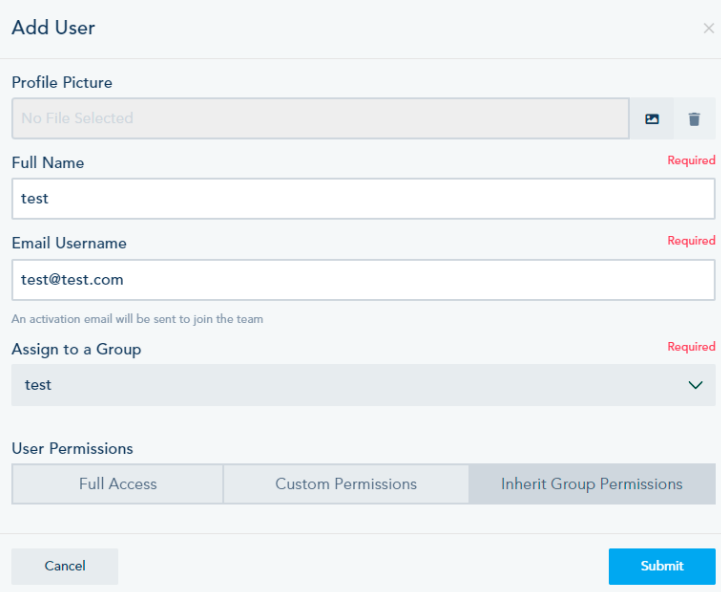Click the Email Username label
The image size is (721, 592).
pos(69,243)
